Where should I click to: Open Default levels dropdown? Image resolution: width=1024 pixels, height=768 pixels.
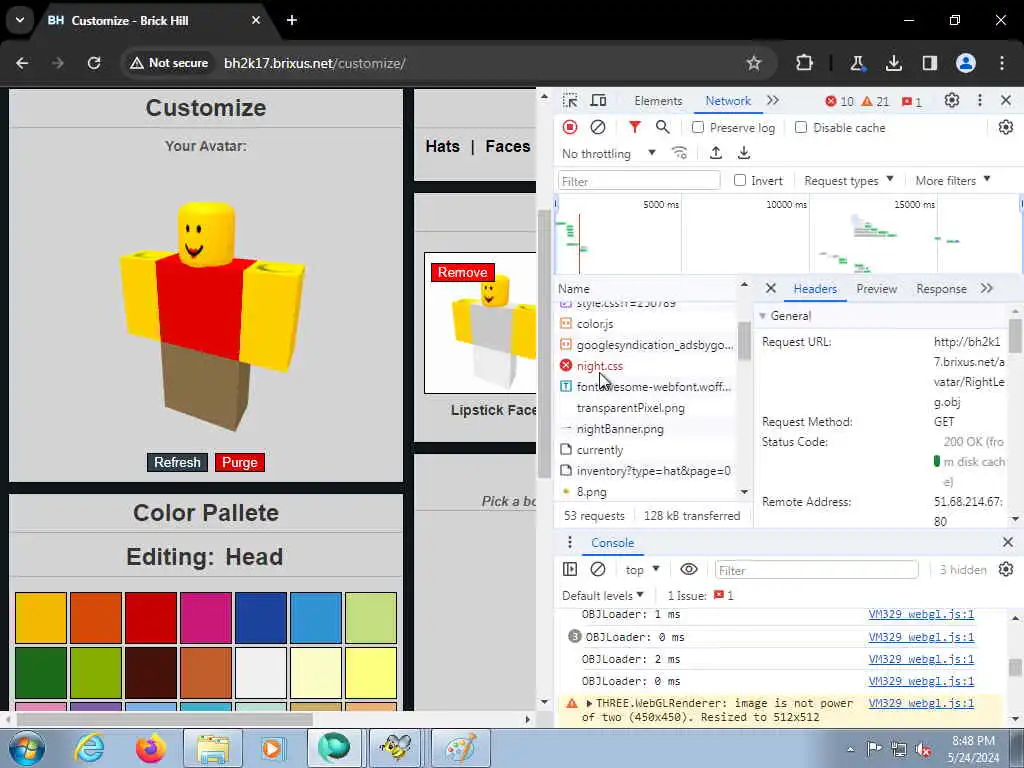[x=603, y=596]
